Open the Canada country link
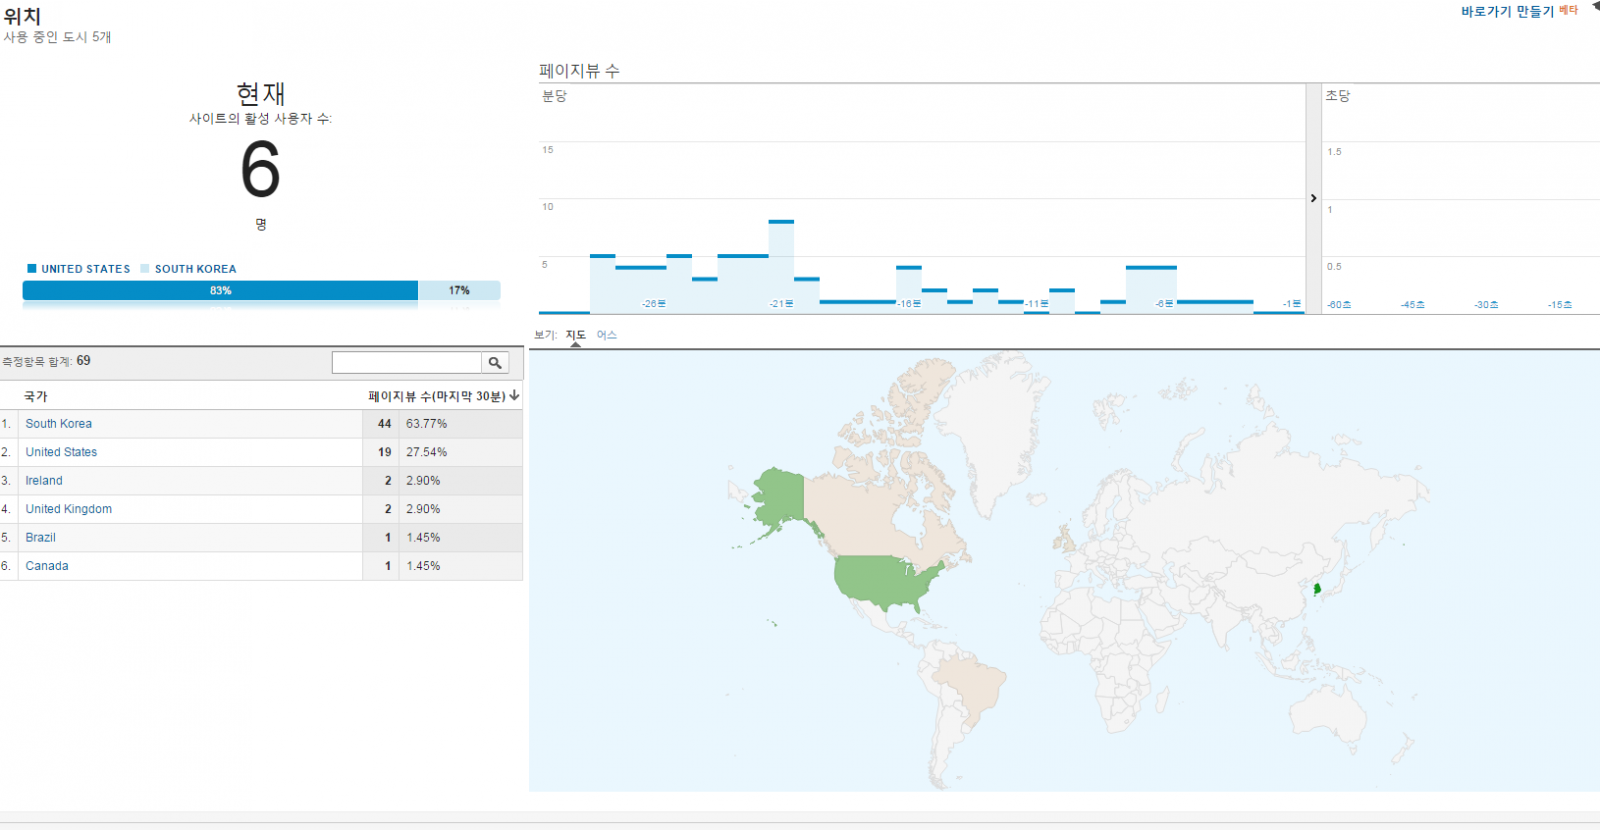Image resolution: width=1600 pixels, height=830 pixels. (x=47, y=566)
